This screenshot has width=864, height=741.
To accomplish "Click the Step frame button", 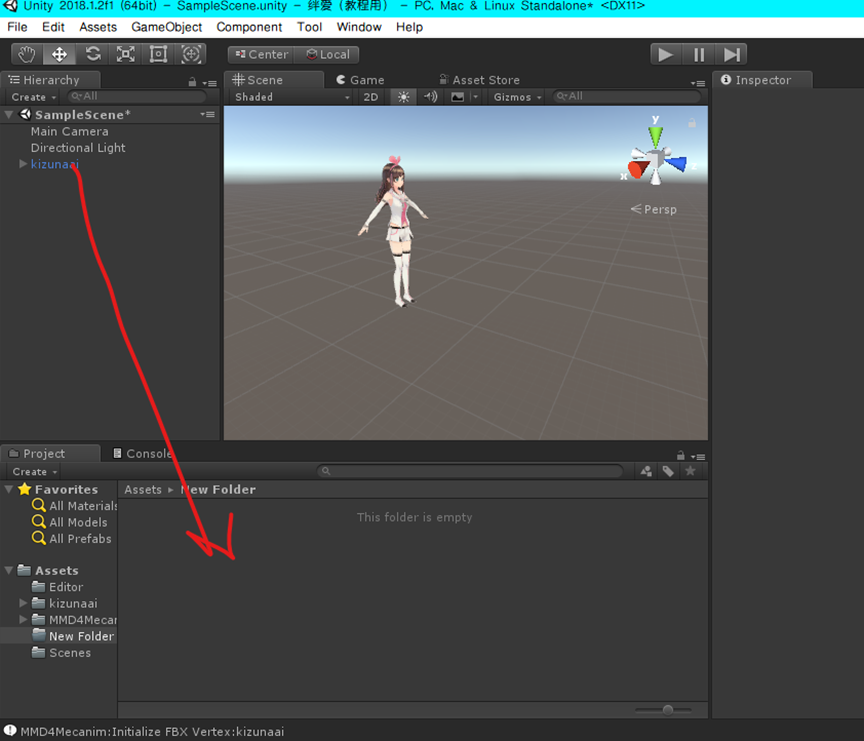I will [733, 54].
